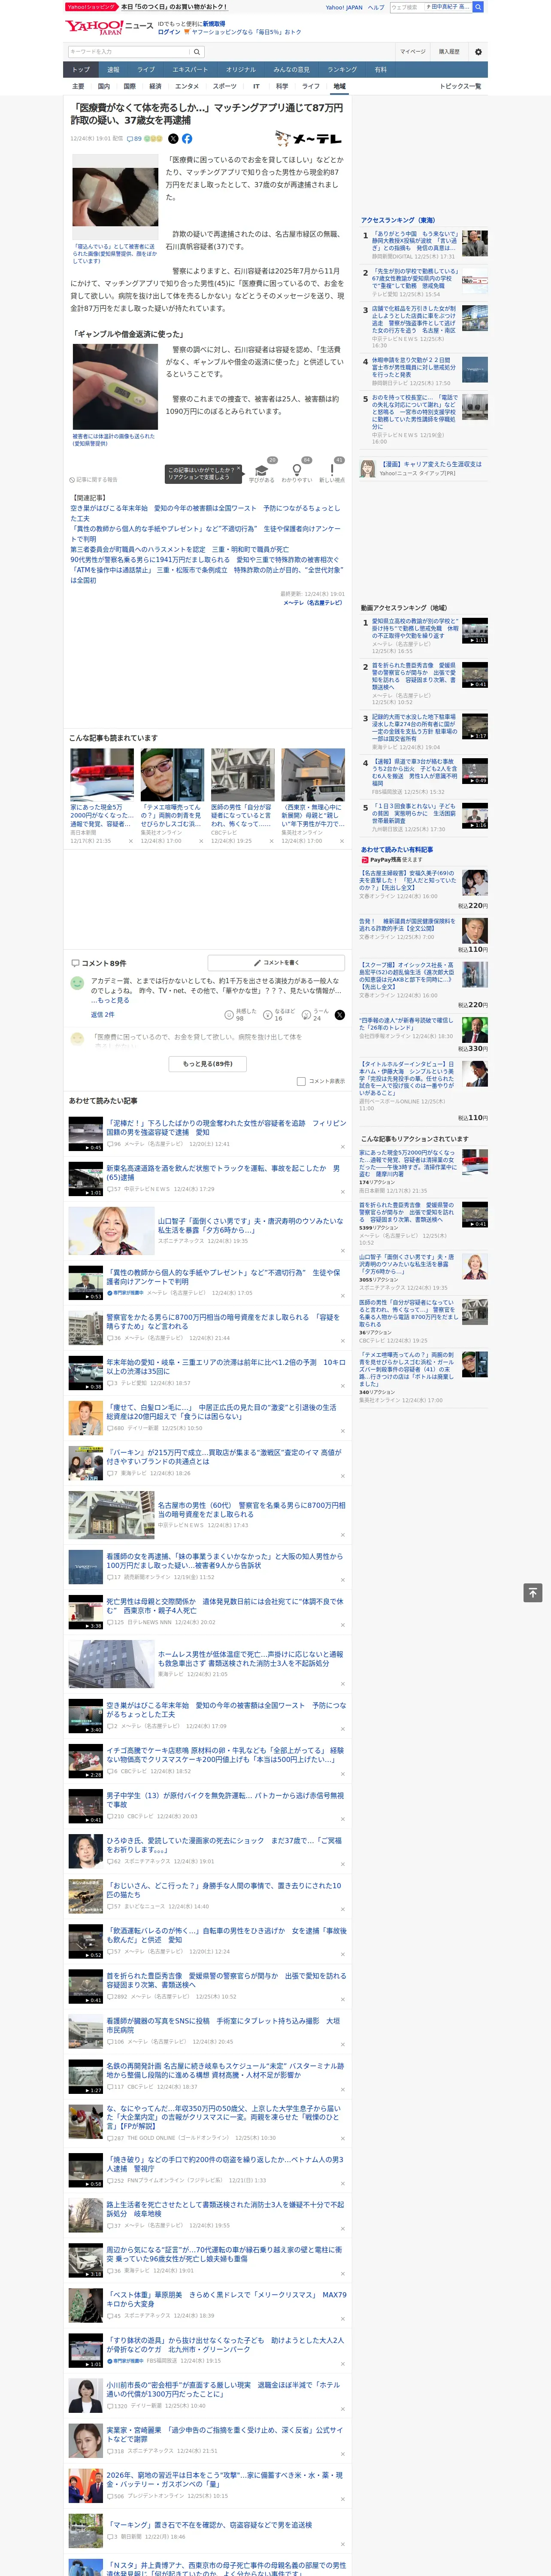551x2576 pixels.
Task: Open the thermometer photo in the article
Action: 115,387
